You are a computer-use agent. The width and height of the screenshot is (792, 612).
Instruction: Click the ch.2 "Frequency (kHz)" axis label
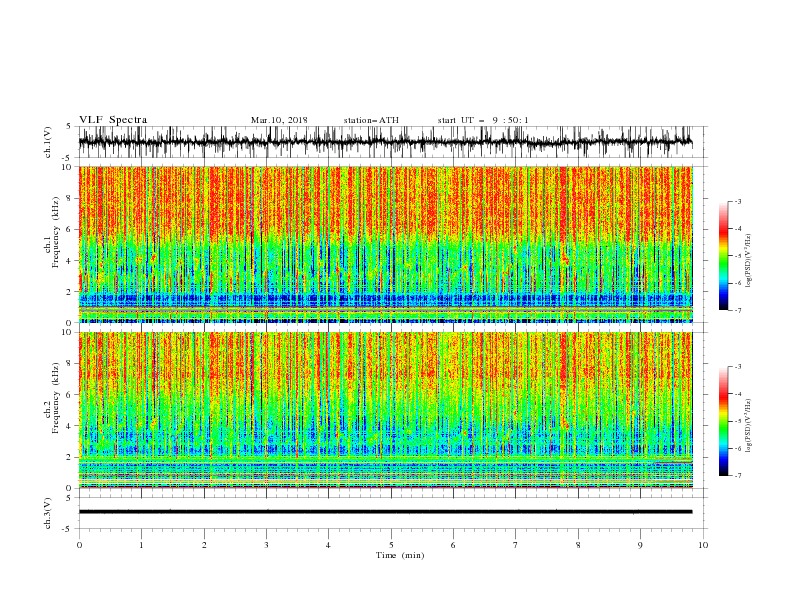pyautogui.click(x=56, y=398)
